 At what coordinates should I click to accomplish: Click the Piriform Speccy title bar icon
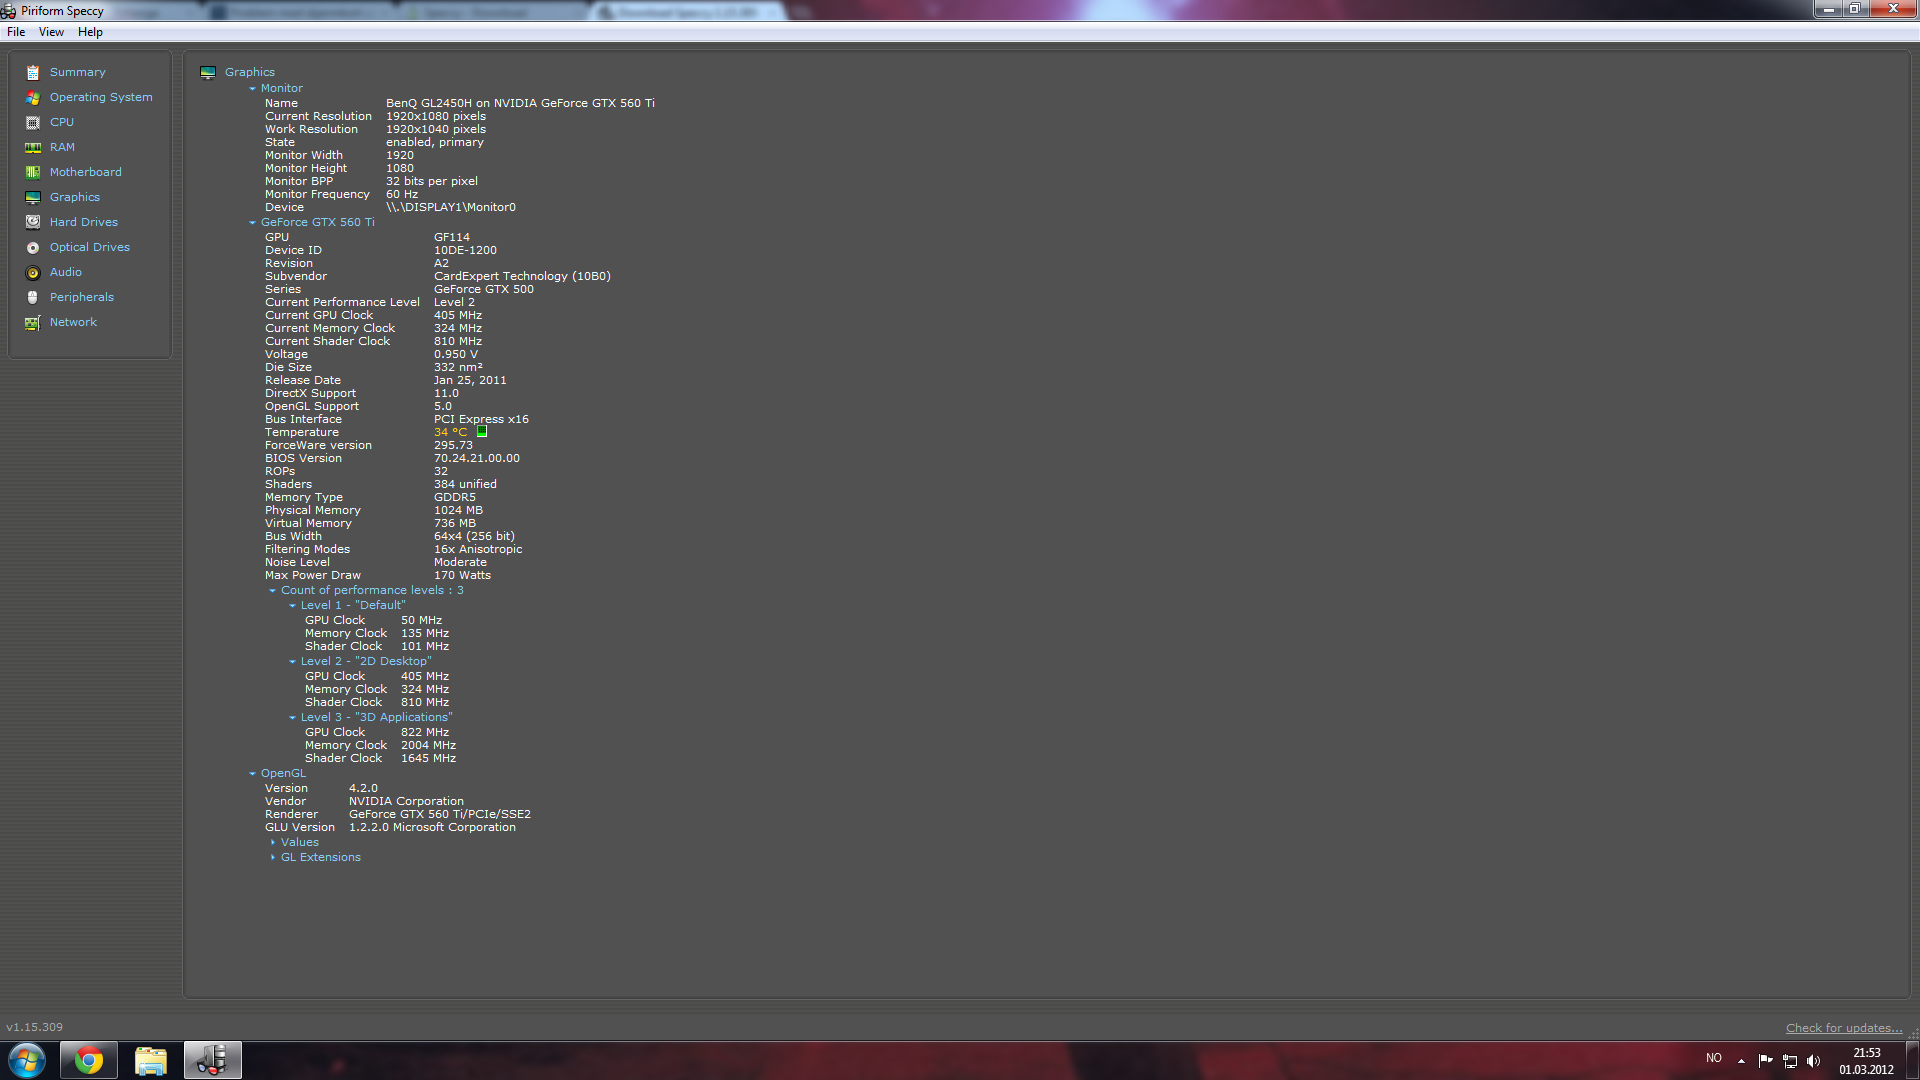[x=9, y=11]
